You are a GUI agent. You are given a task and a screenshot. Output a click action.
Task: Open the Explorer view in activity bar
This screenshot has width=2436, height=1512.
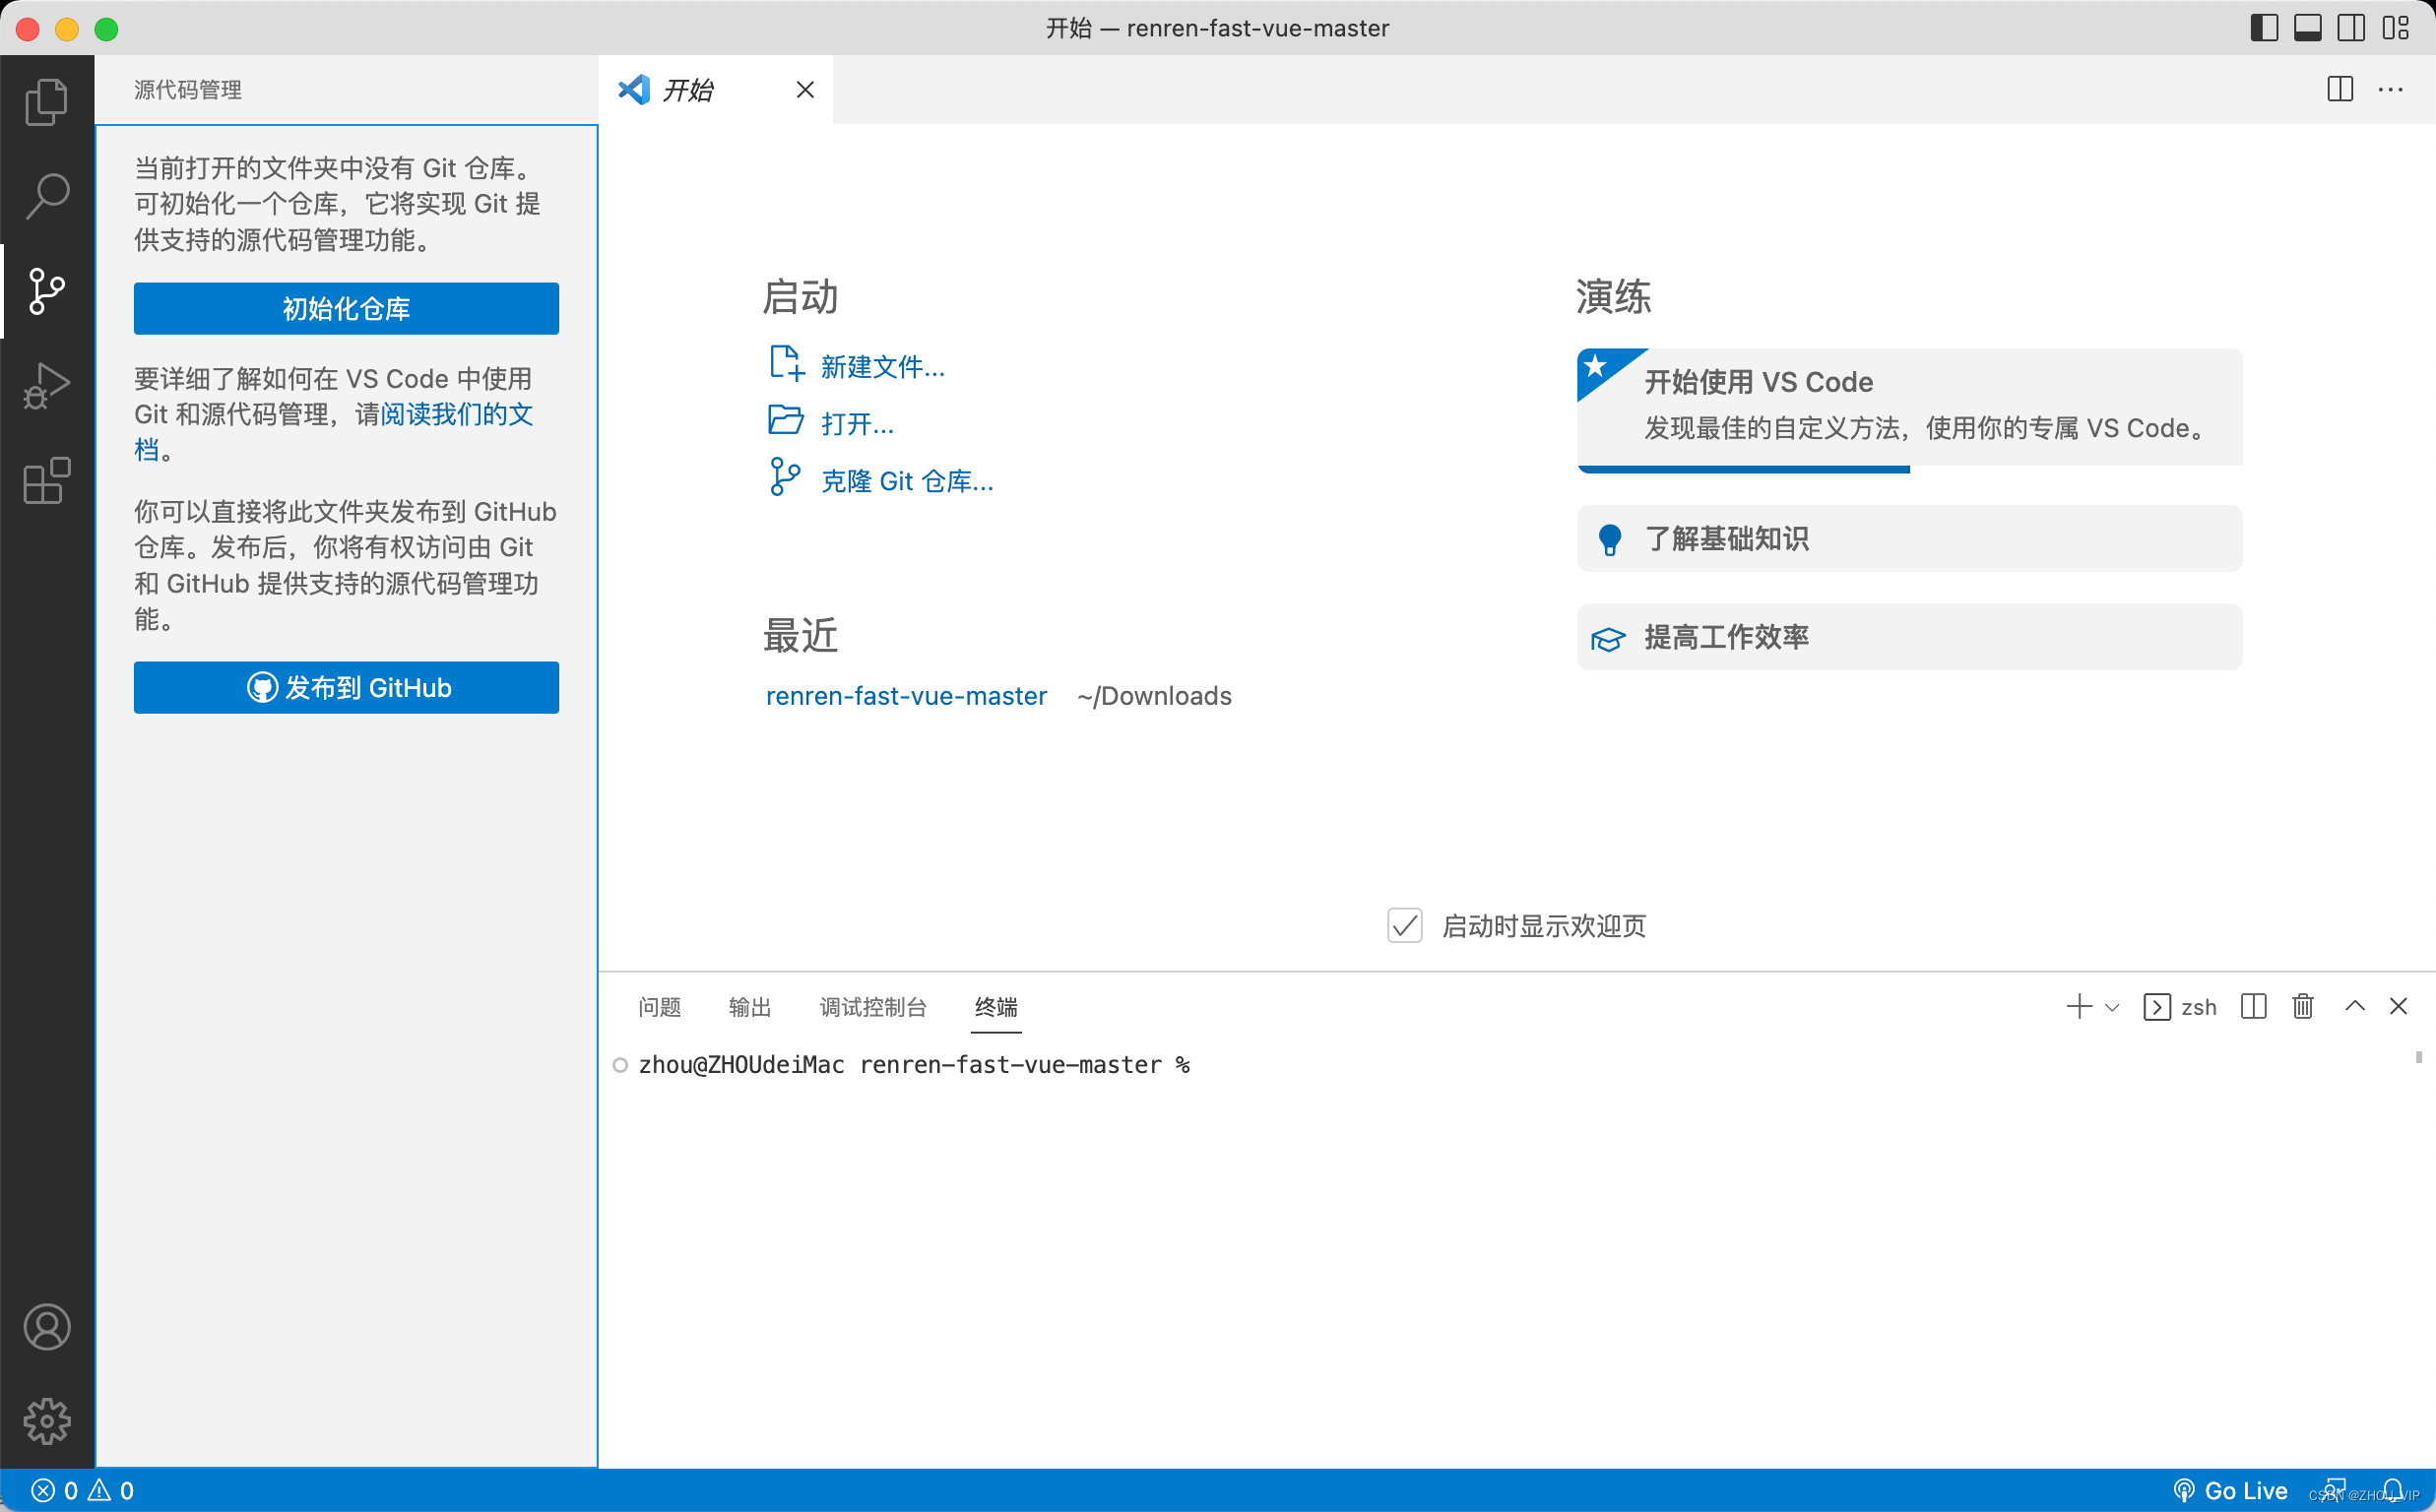tap(46, 101)
